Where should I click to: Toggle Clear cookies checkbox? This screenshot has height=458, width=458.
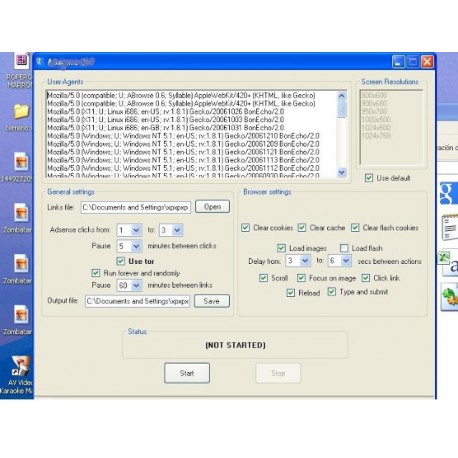(x=245, y=228)
